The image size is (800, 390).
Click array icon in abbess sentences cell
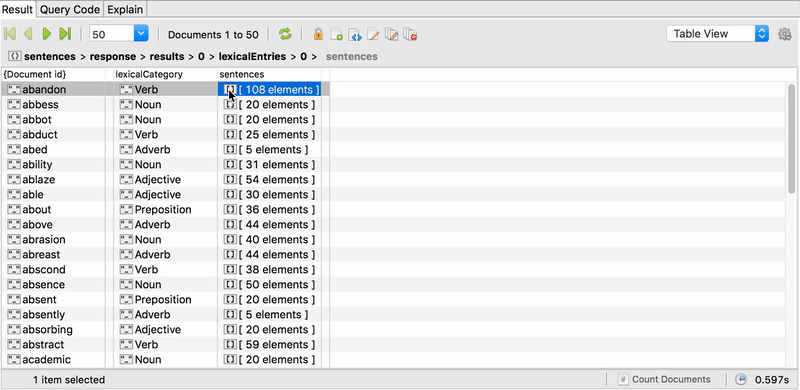point(231,105)
